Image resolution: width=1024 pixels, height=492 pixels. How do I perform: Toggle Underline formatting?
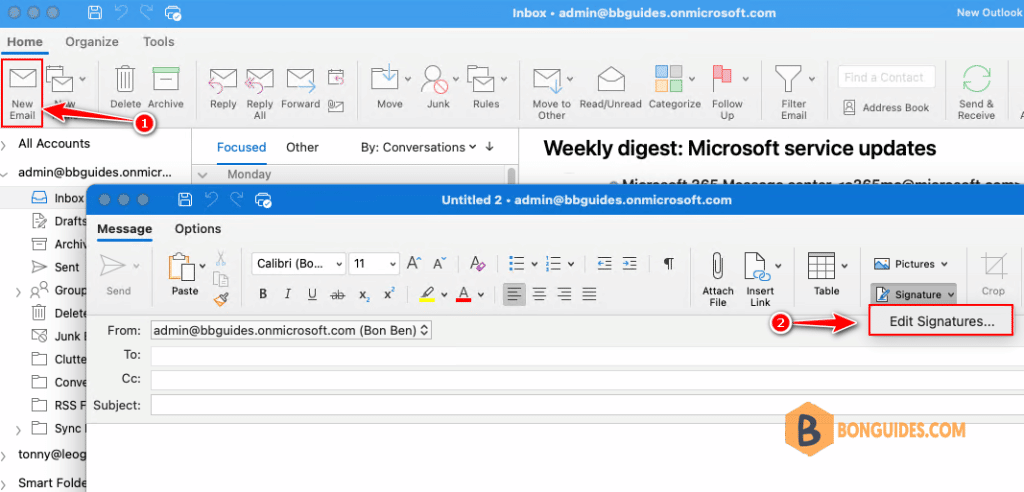point(312,295)
